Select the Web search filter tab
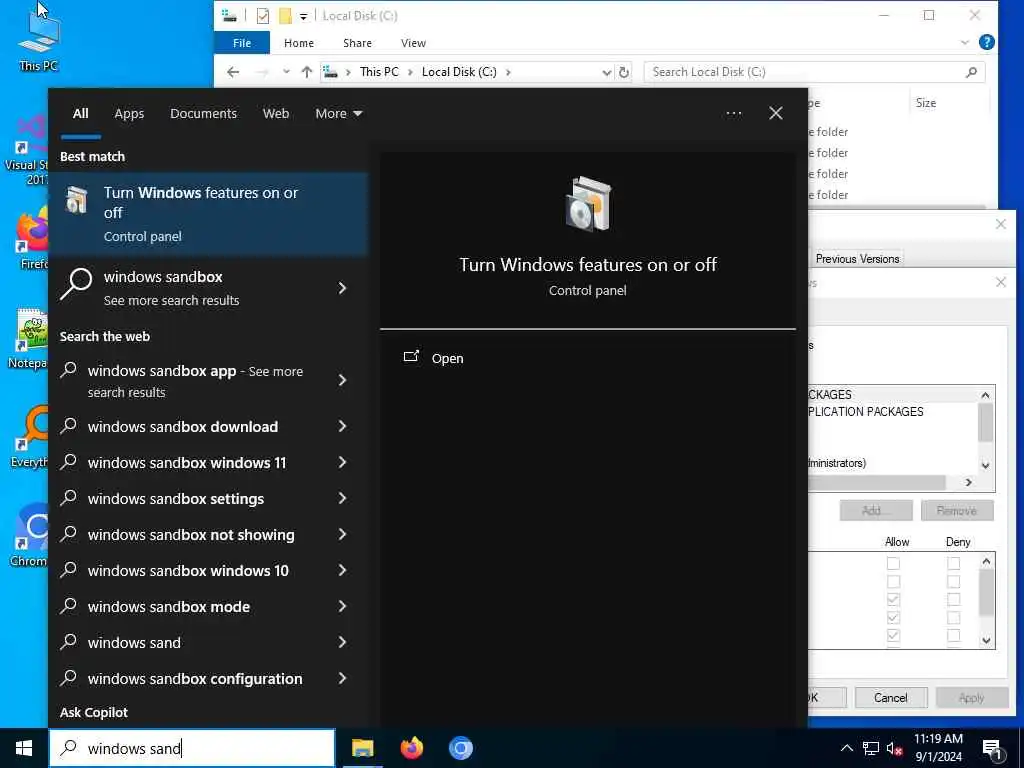 (276, 114)
